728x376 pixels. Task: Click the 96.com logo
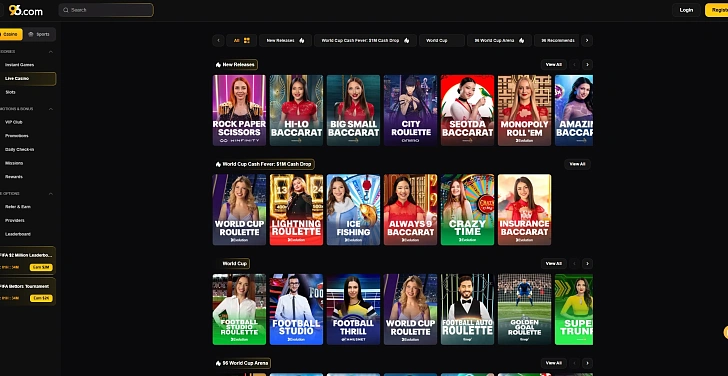point(26,10)
